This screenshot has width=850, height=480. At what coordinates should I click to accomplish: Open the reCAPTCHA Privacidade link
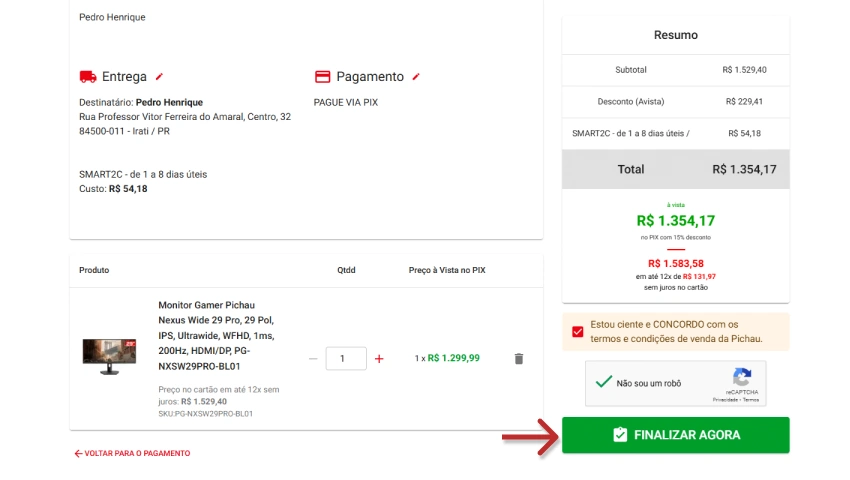click(725, 400)
